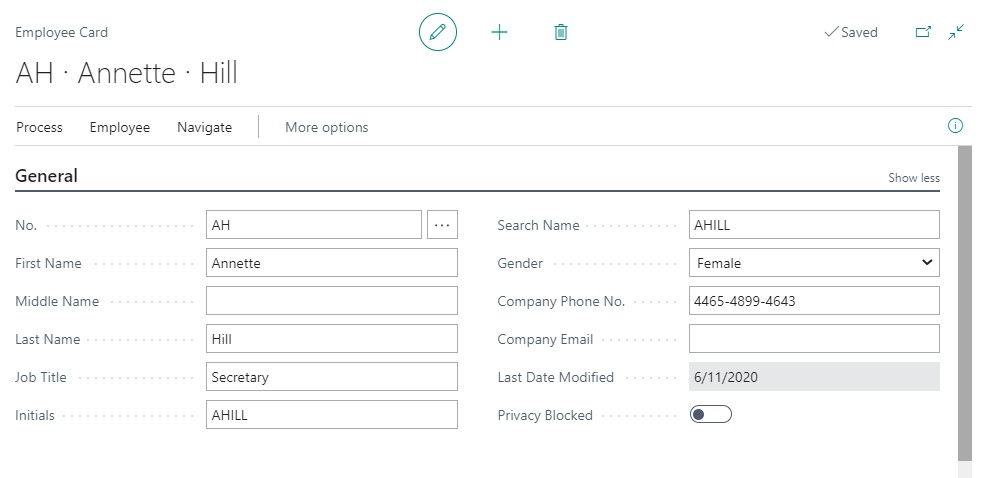Collapse page with inward arrows icon

[956, 32]
